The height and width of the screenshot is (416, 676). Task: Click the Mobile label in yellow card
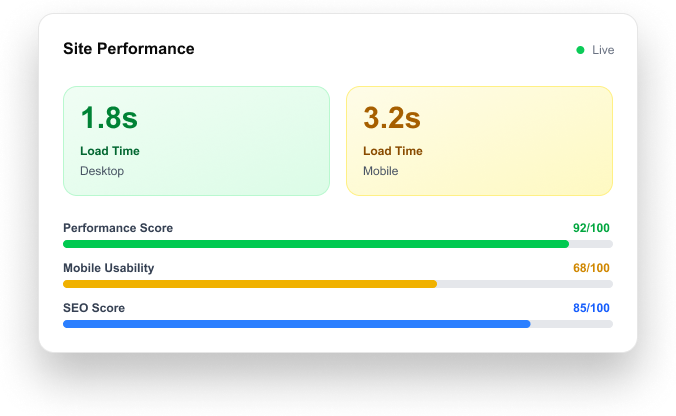coord(381,171)
